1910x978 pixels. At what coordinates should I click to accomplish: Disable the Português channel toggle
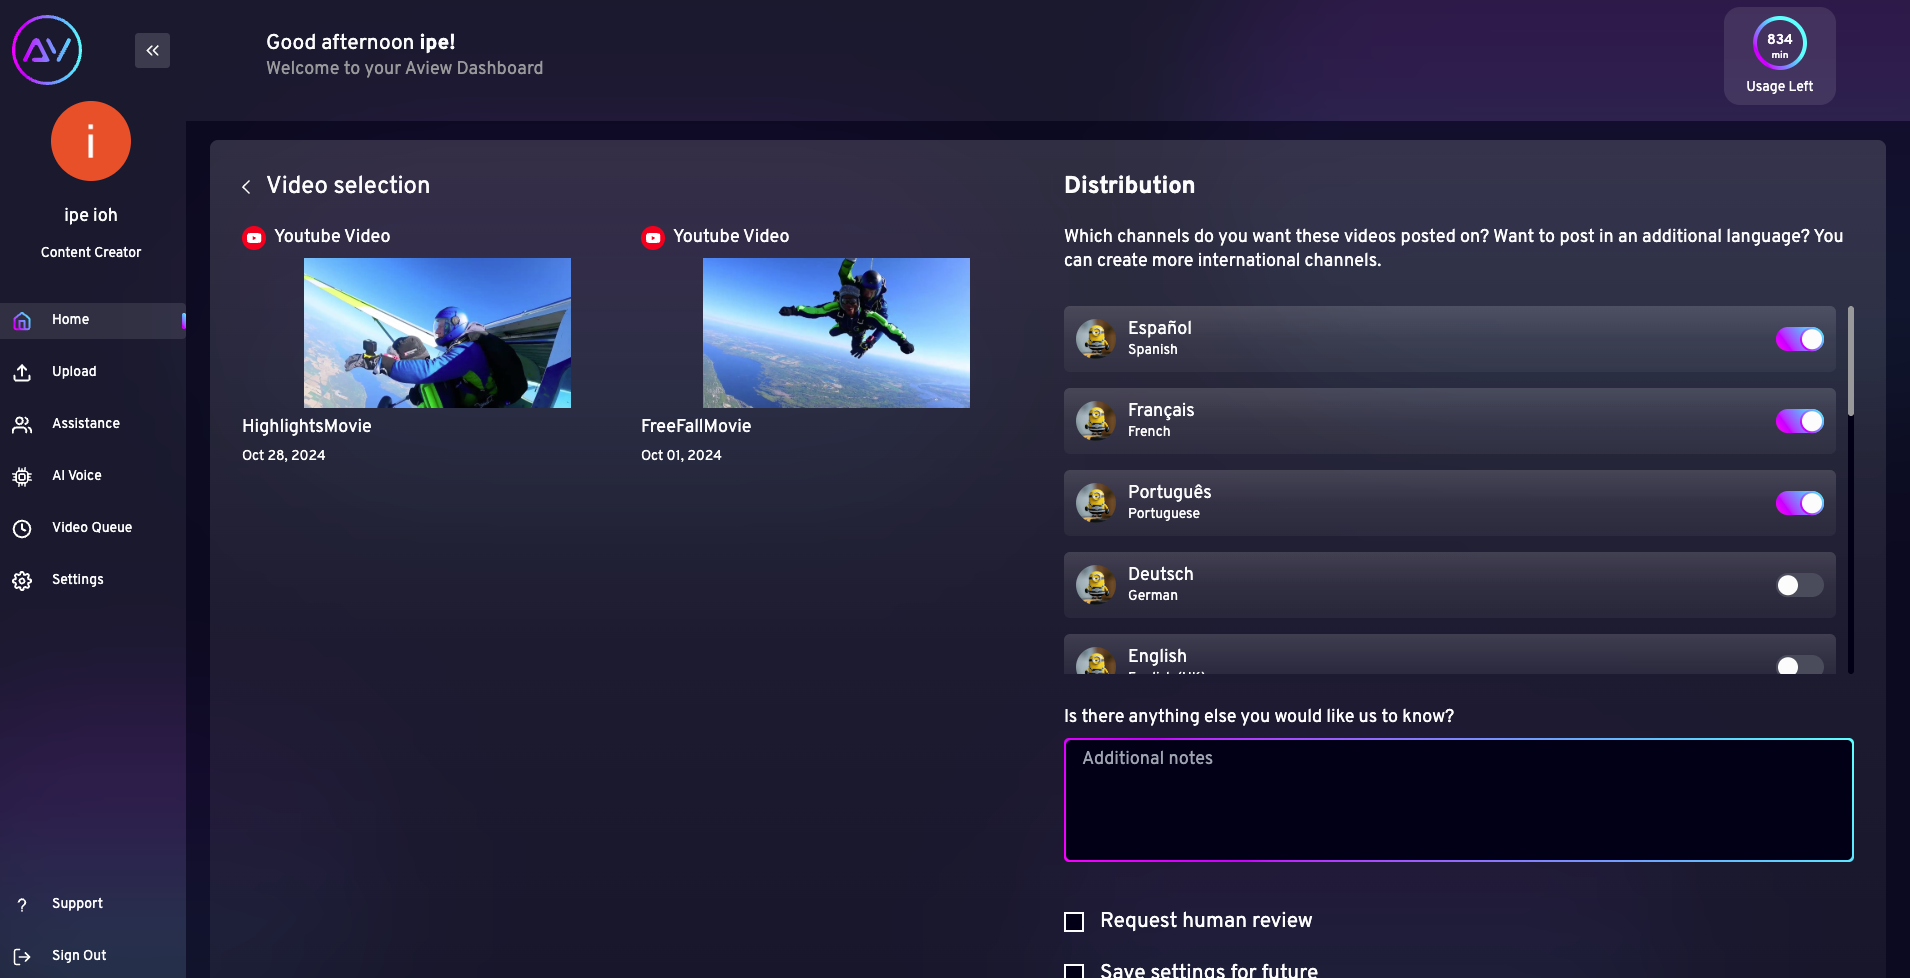tap(1799, 503)
